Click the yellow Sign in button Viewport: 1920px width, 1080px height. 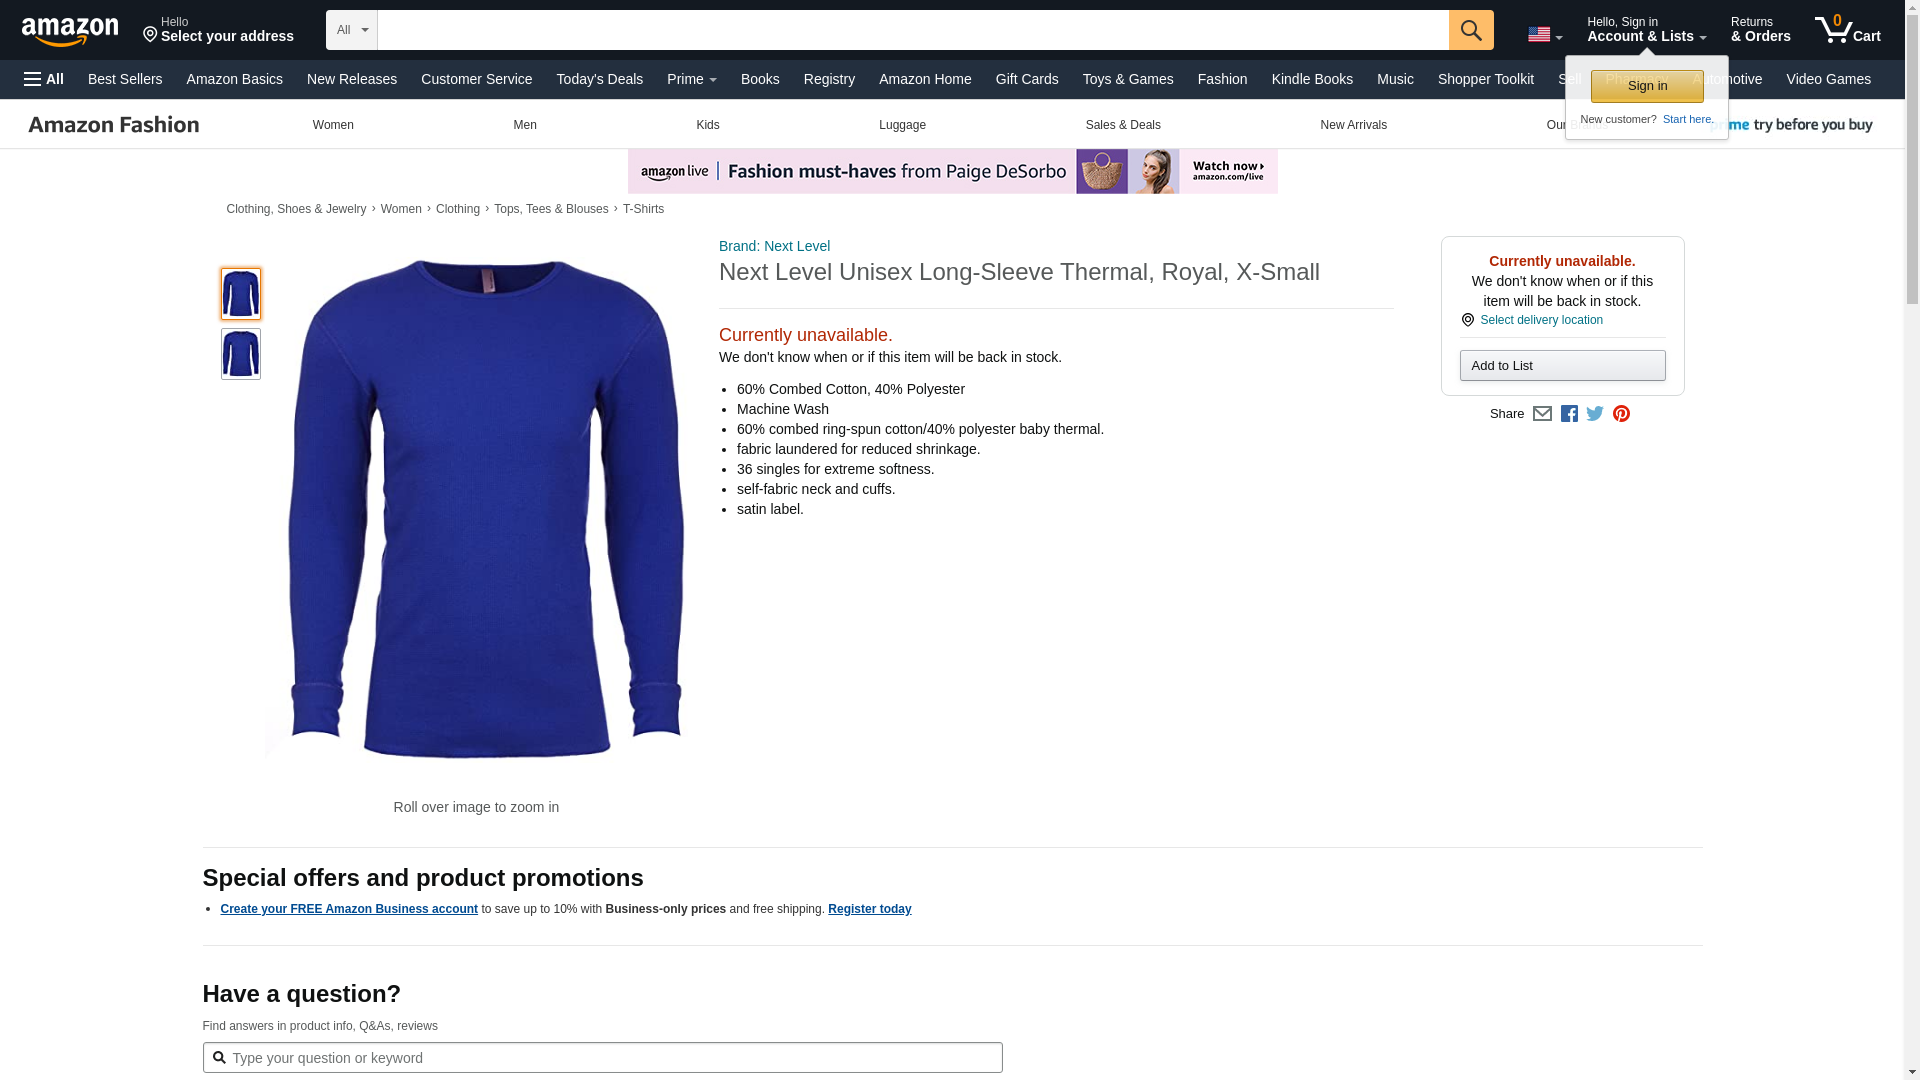pyautogui.click(x=1646, y=86)
